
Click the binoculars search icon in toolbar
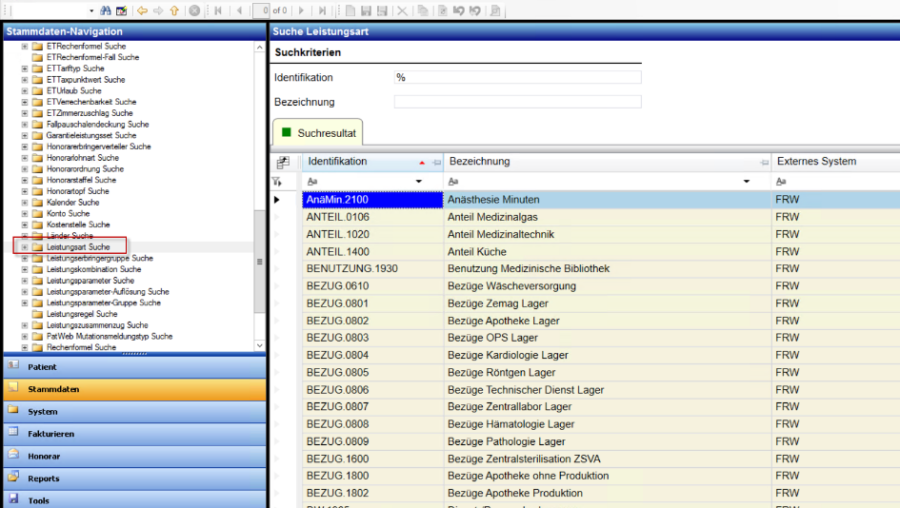pyautogui.click(x=105, y=10)
